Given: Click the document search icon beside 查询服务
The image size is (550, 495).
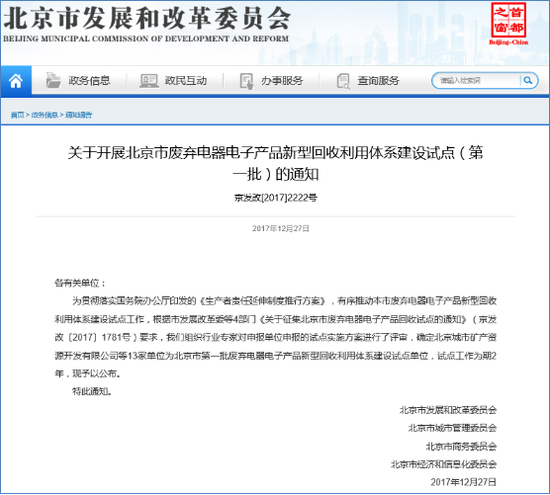Looking at the screenshot, I should tap(343, 81).
